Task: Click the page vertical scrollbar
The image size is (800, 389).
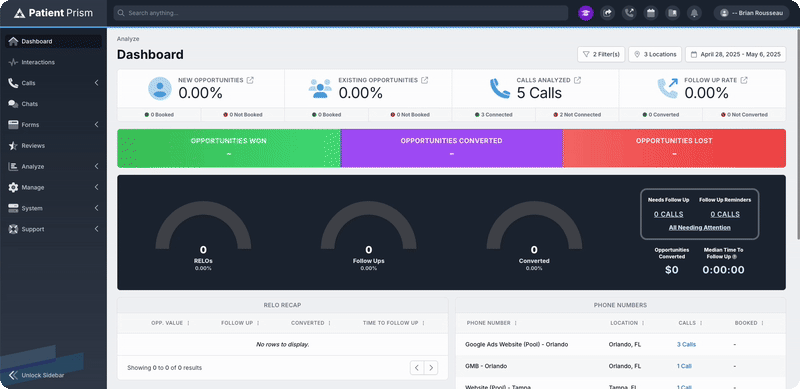Action: (797, 133)
